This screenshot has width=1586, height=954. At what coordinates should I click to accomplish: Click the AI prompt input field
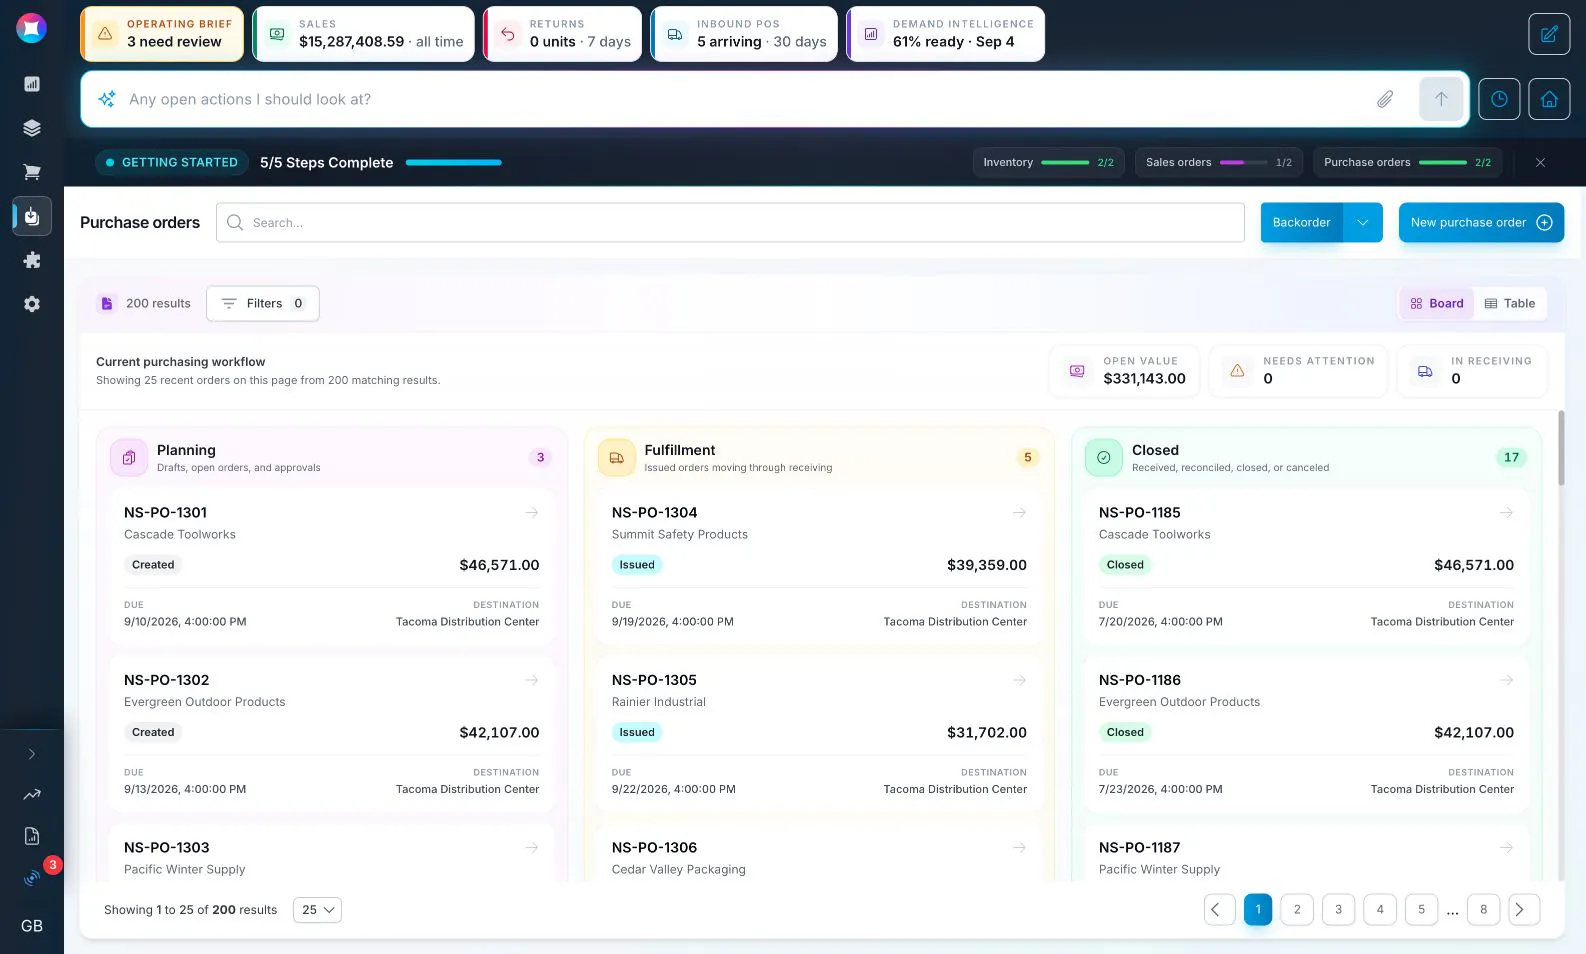coord(740,99)
